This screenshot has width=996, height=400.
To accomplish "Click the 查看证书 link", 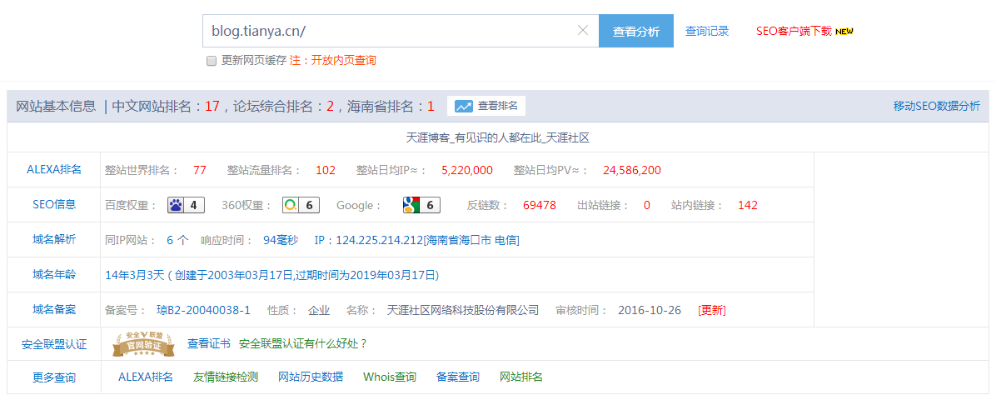I will 208,344.
